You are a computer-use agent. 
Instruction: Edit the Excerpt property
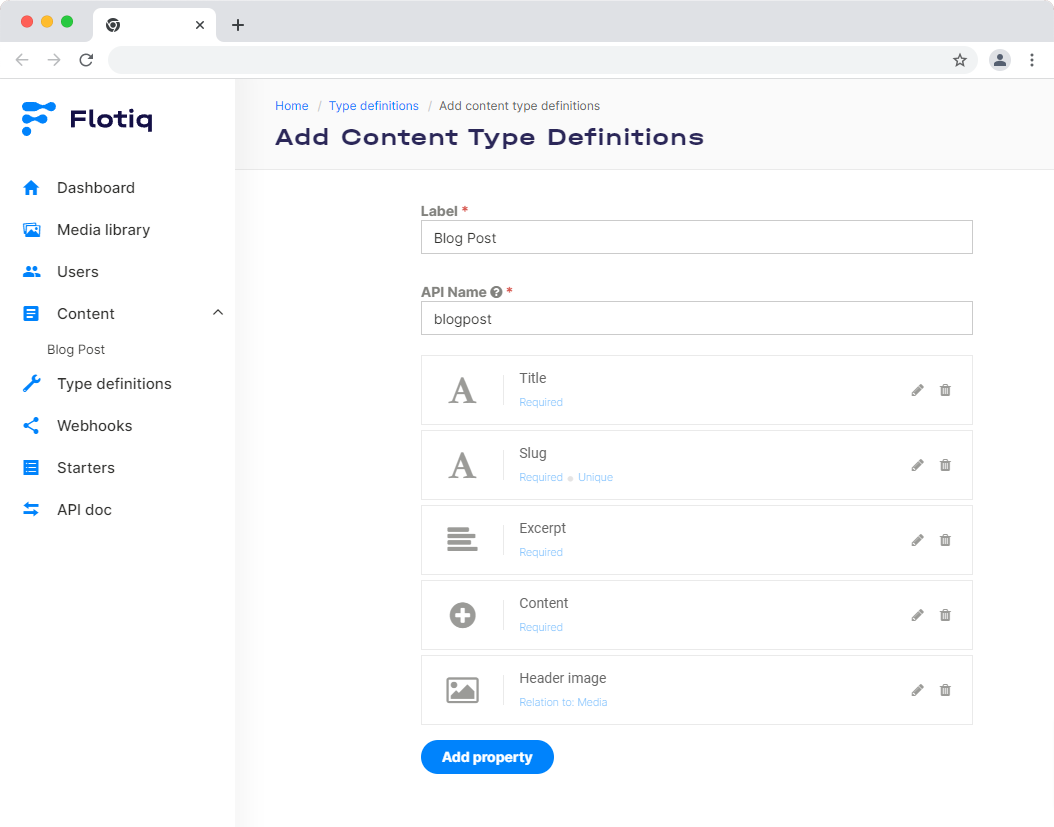click(918, 540)
